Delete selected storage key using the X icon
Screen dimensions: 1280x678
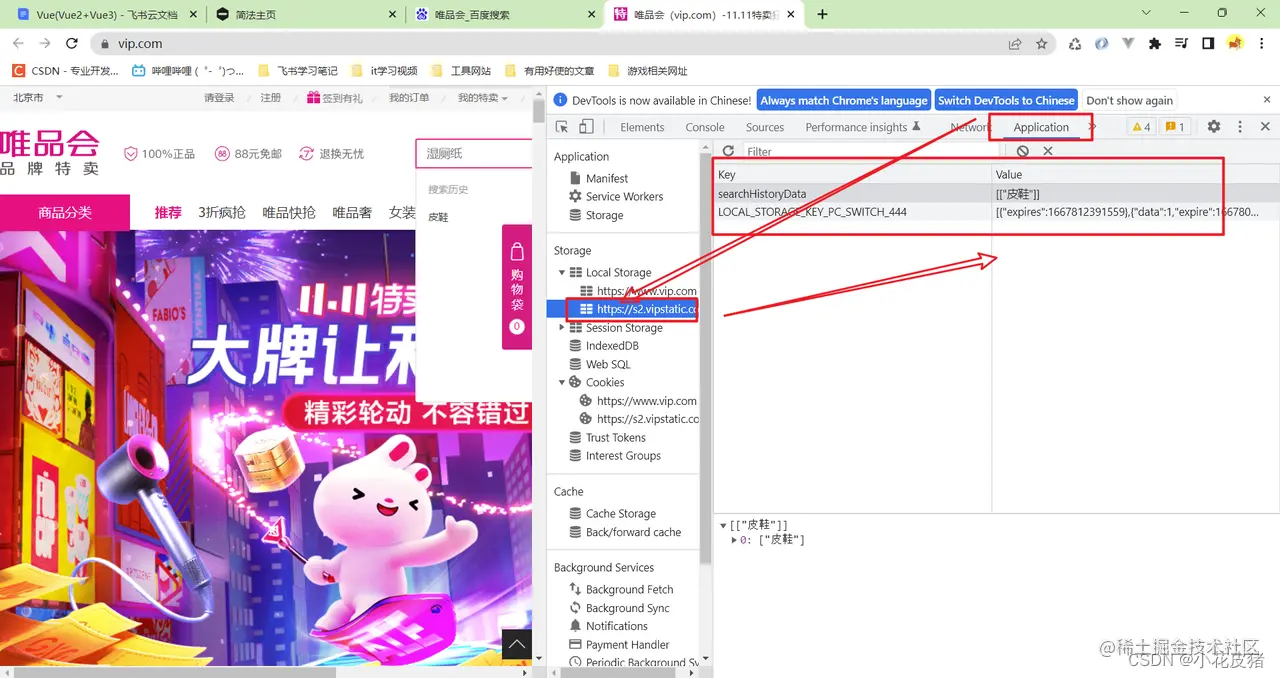pyautogui.click(x=1047, y=151)
